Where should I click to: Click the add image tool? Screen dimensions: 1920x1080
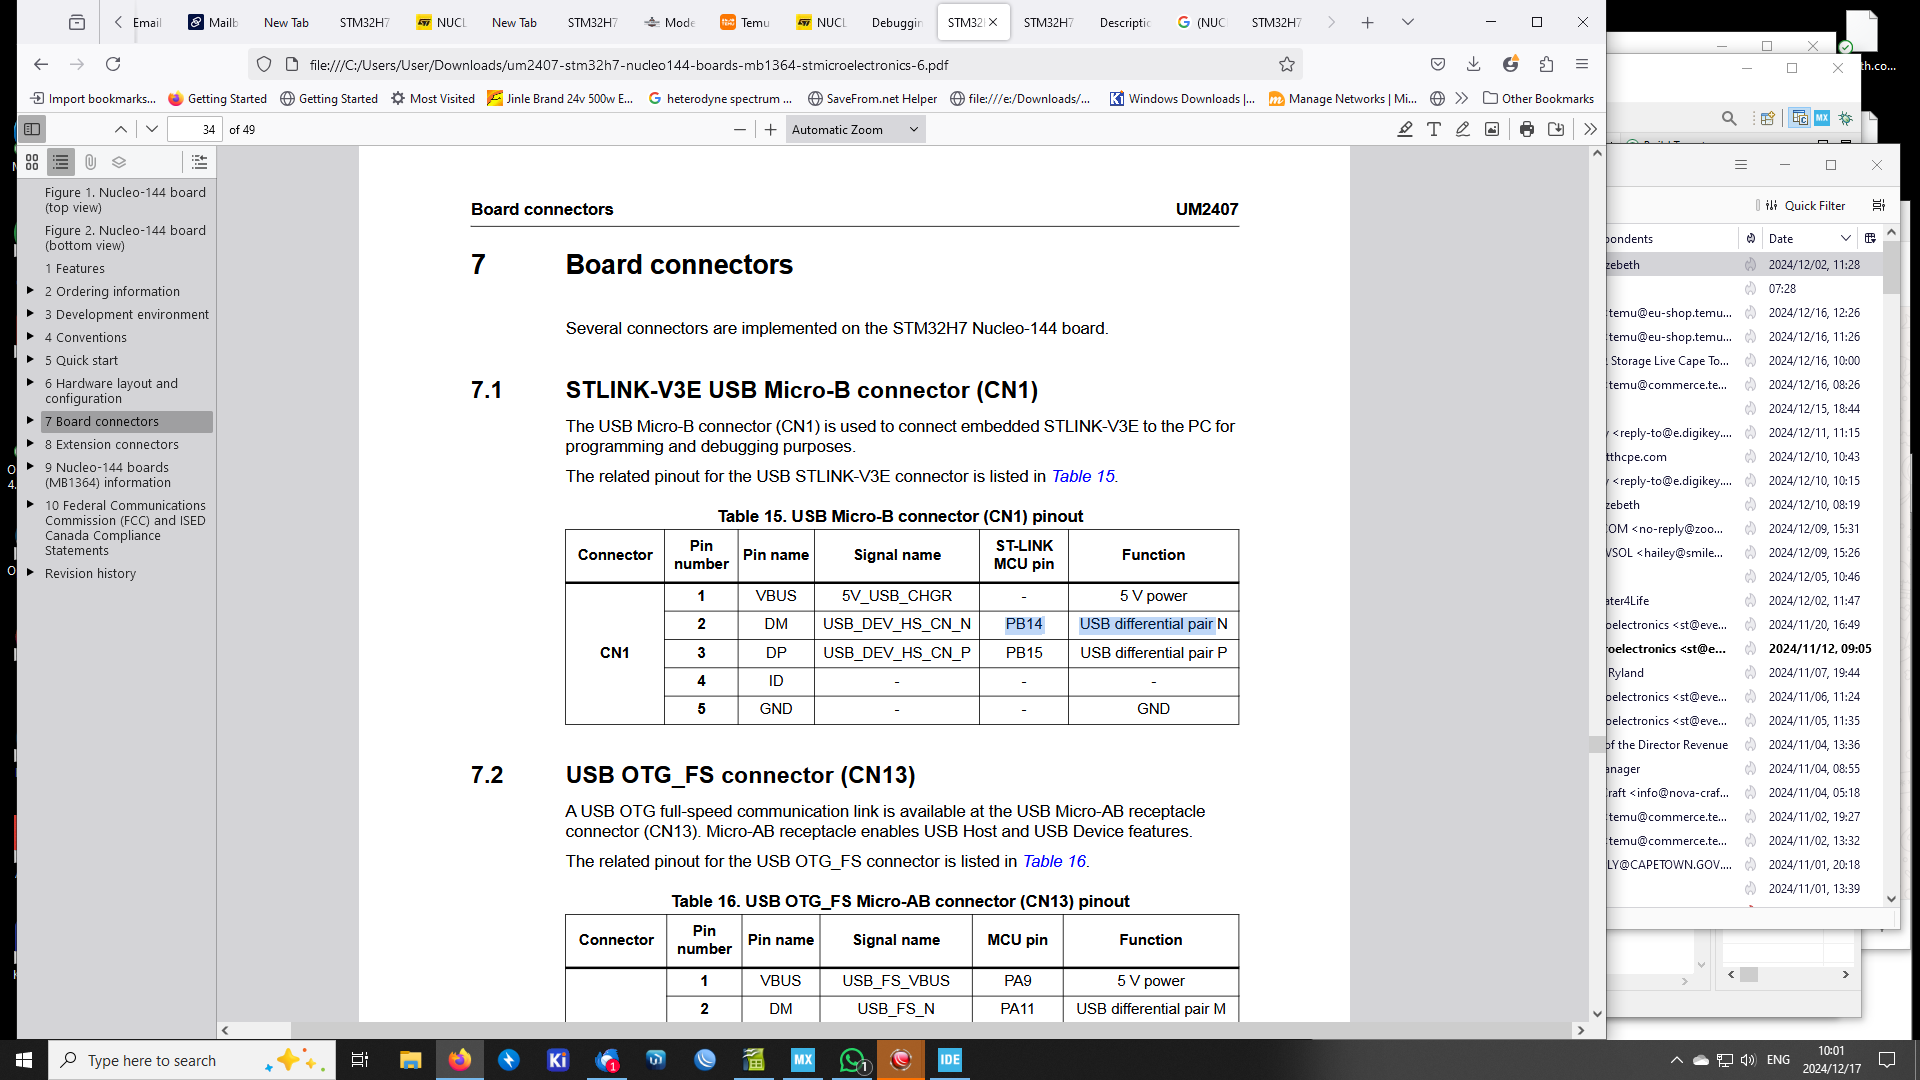click(x=1492, y=129)
